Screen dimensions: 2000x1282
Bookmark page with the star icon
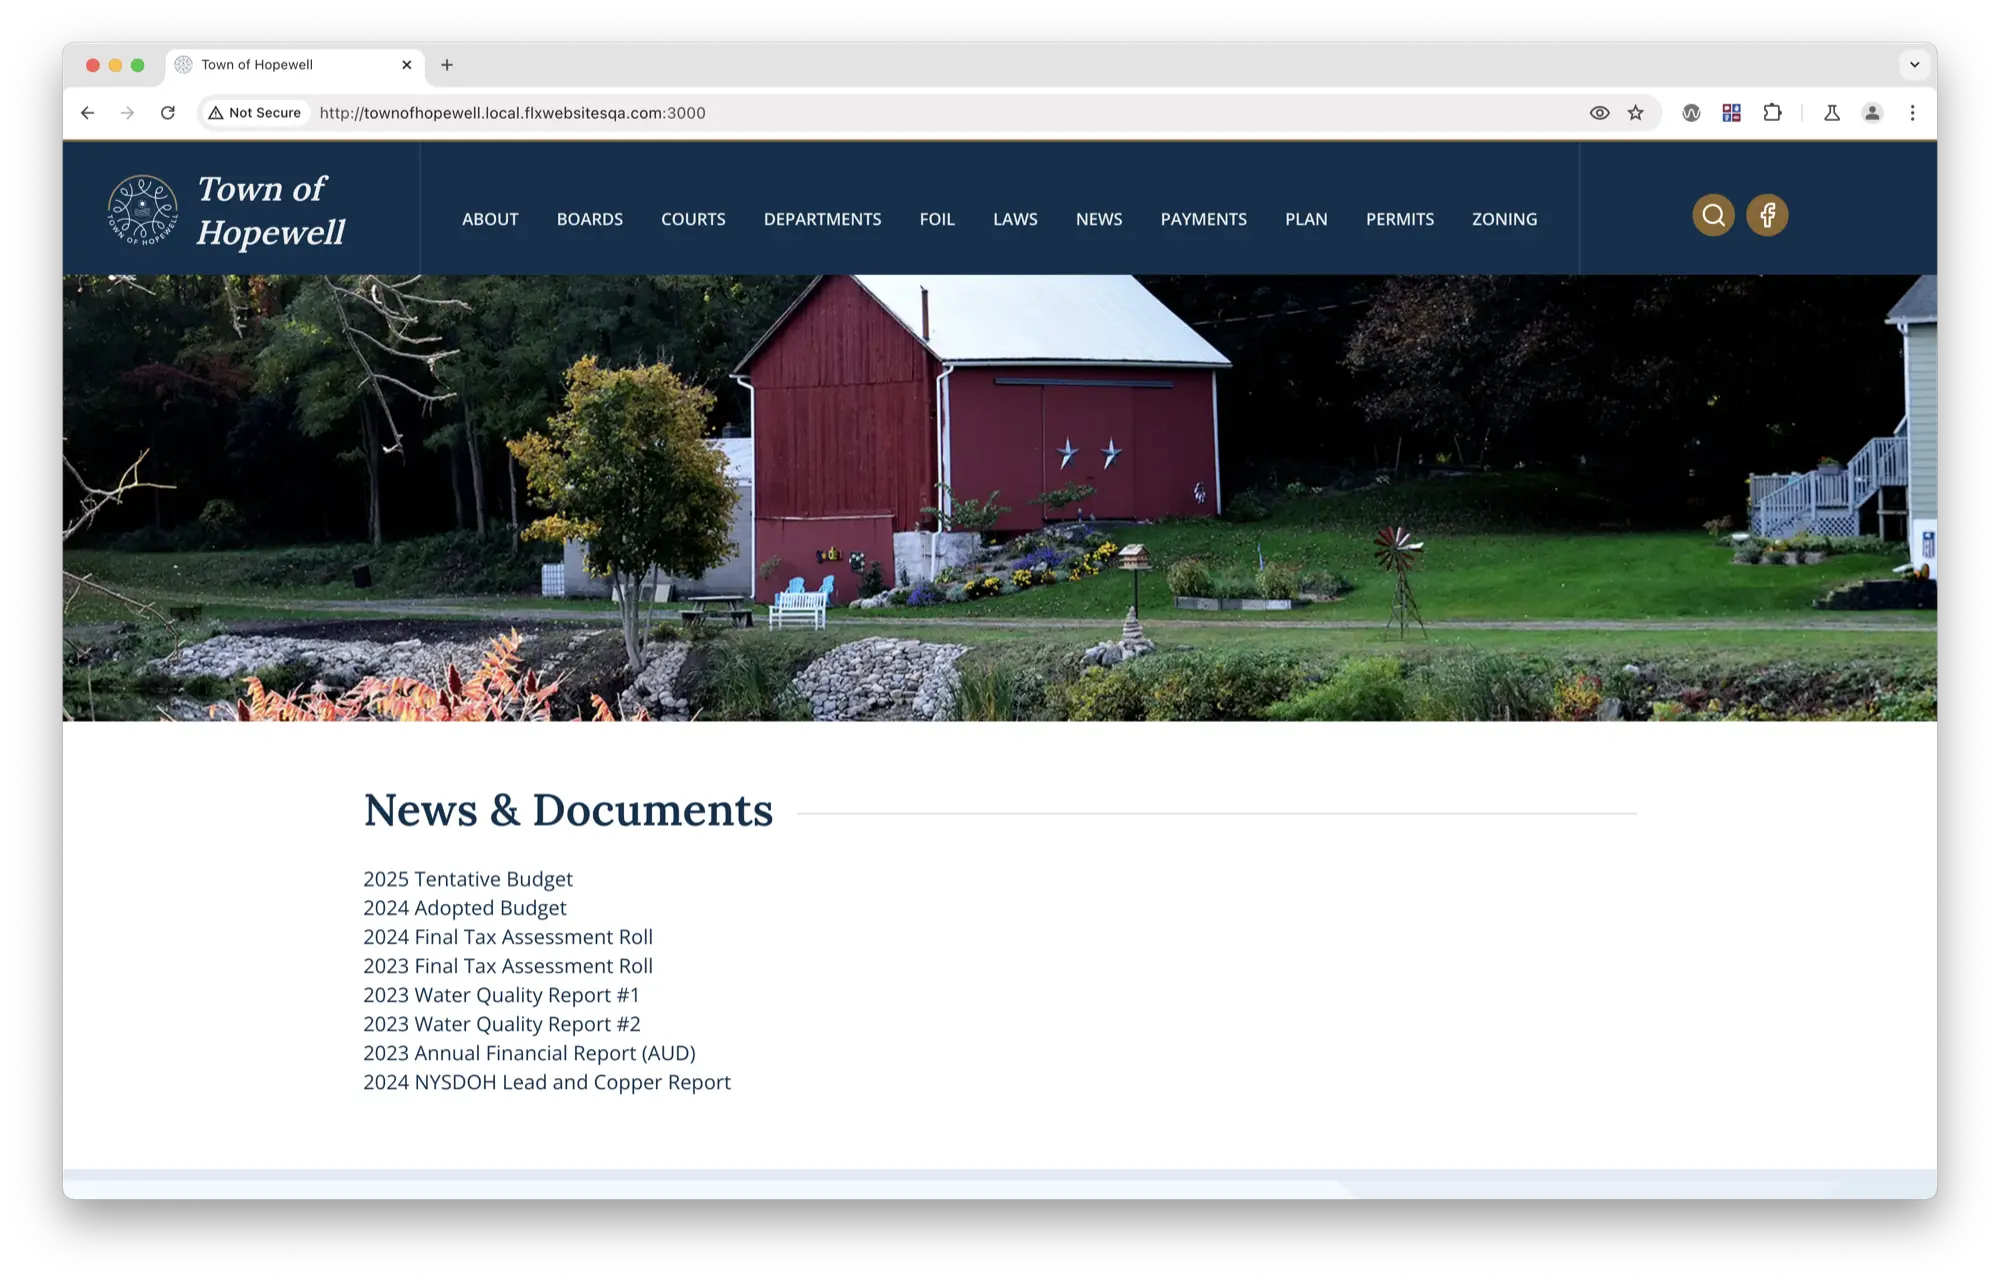(1636, 113)
